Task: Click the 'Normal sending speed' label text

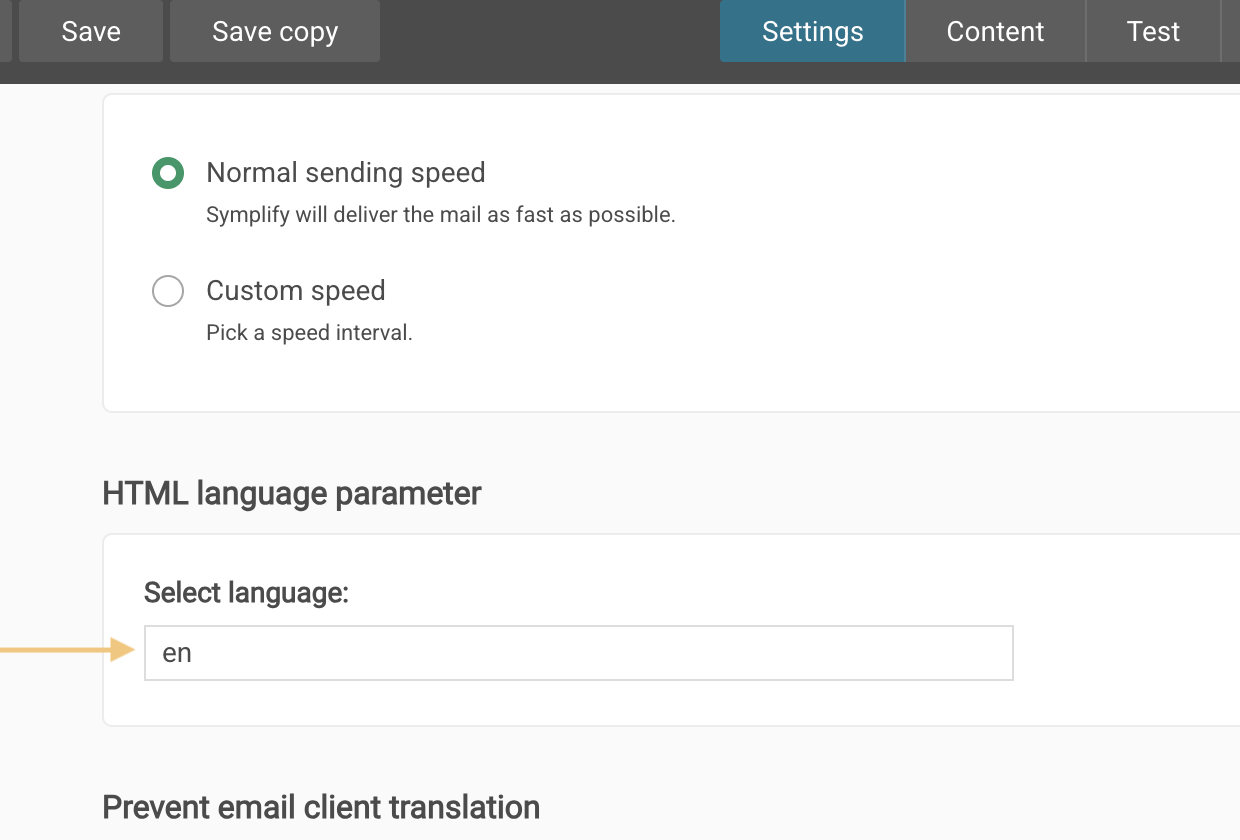Action: [x=345, y=173]
